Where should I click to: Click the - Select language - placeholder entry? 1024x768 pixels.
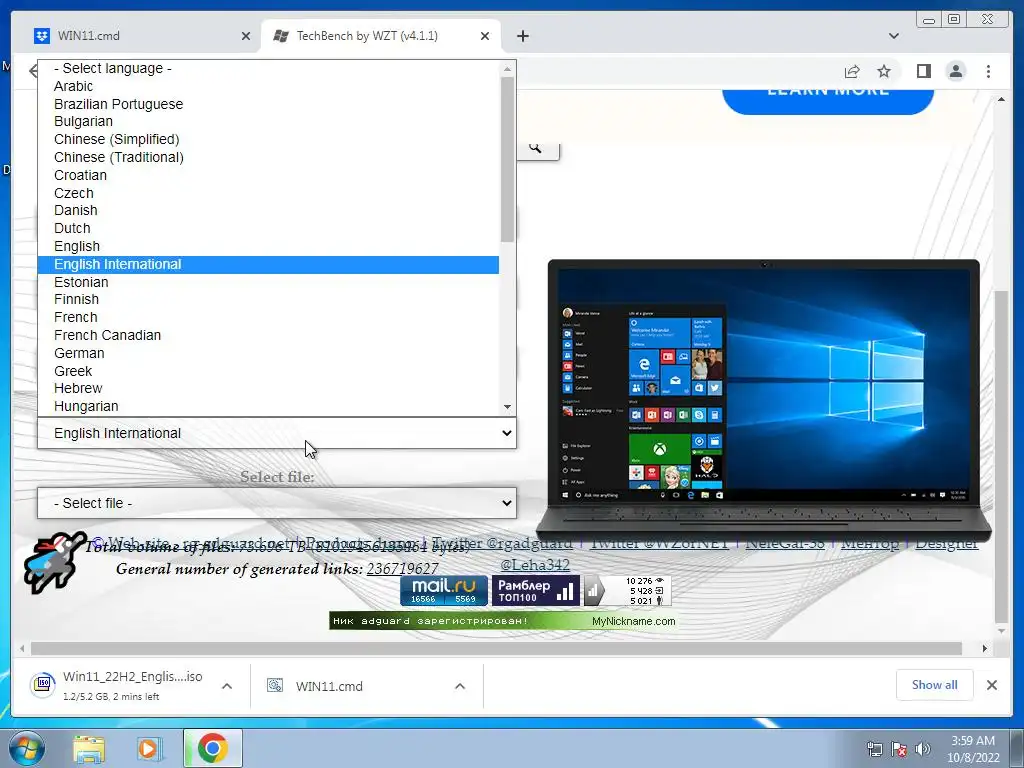click(268, 69)
